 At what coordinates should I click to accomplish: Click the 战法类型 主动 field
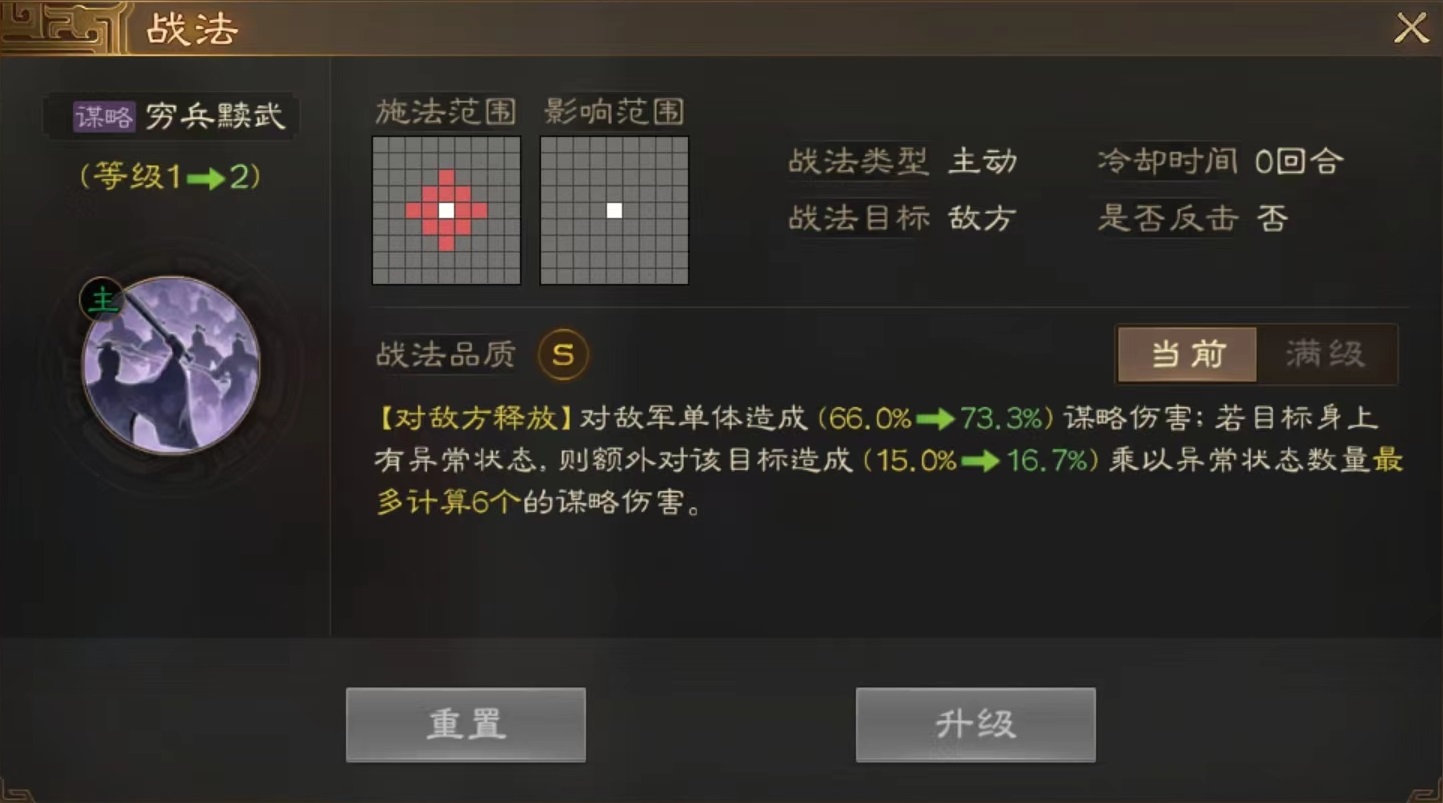click(903, 161)
